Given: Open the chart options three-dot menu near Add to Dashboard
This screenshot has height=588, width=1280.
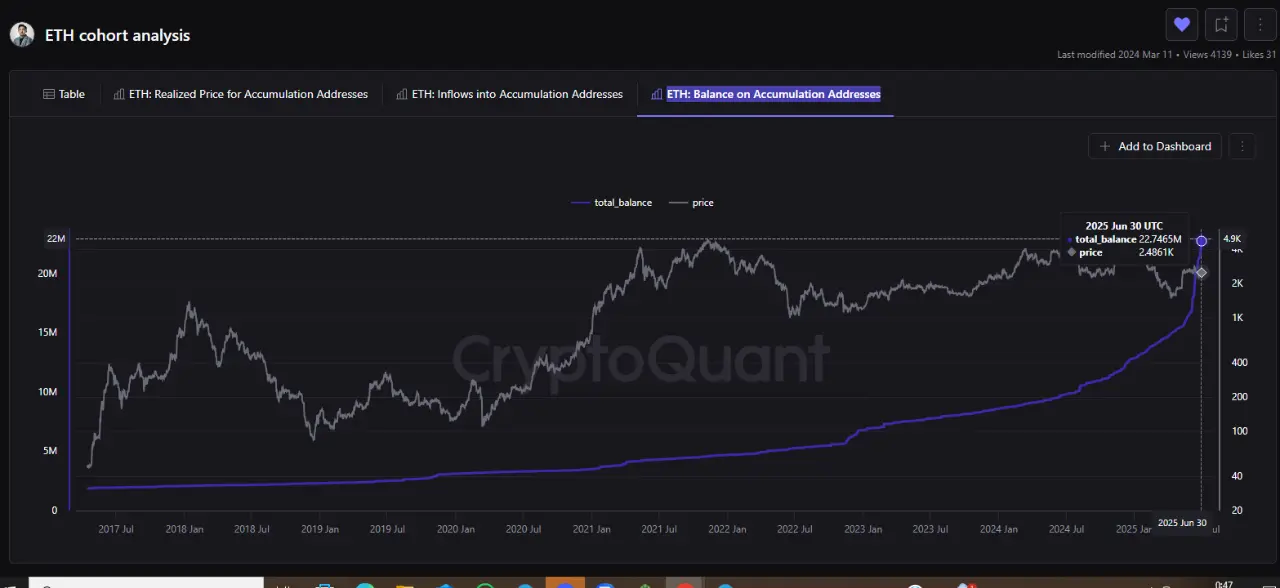Looking at the screenshot, I should [x=1242, y=146].
